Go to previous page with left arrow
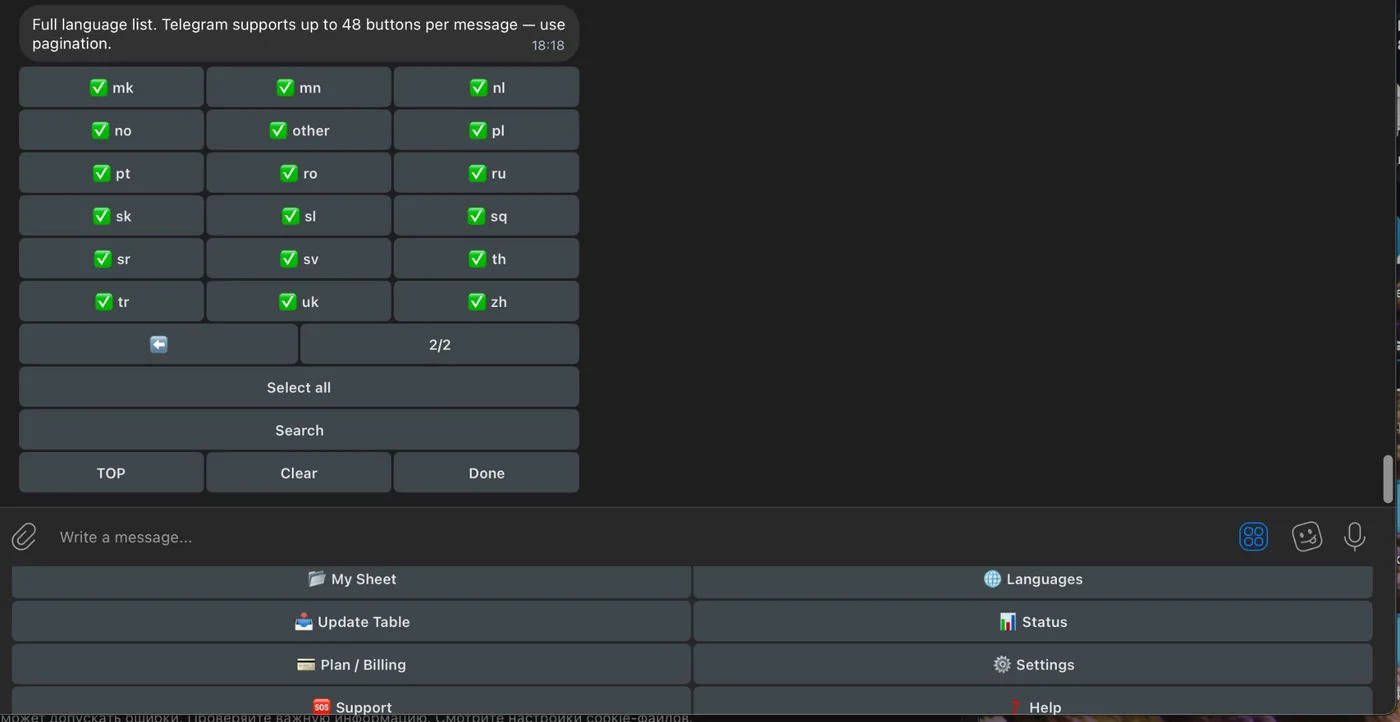This screenshot has width=1400, height=722. point(158,343)
